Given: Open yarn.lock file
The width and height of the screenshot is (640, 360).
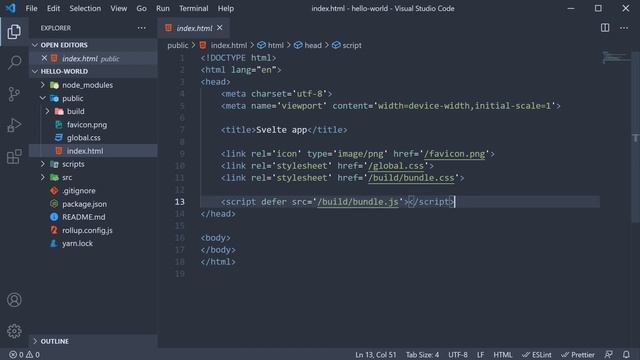Looking at the screenshot, I should coord(93,244).
